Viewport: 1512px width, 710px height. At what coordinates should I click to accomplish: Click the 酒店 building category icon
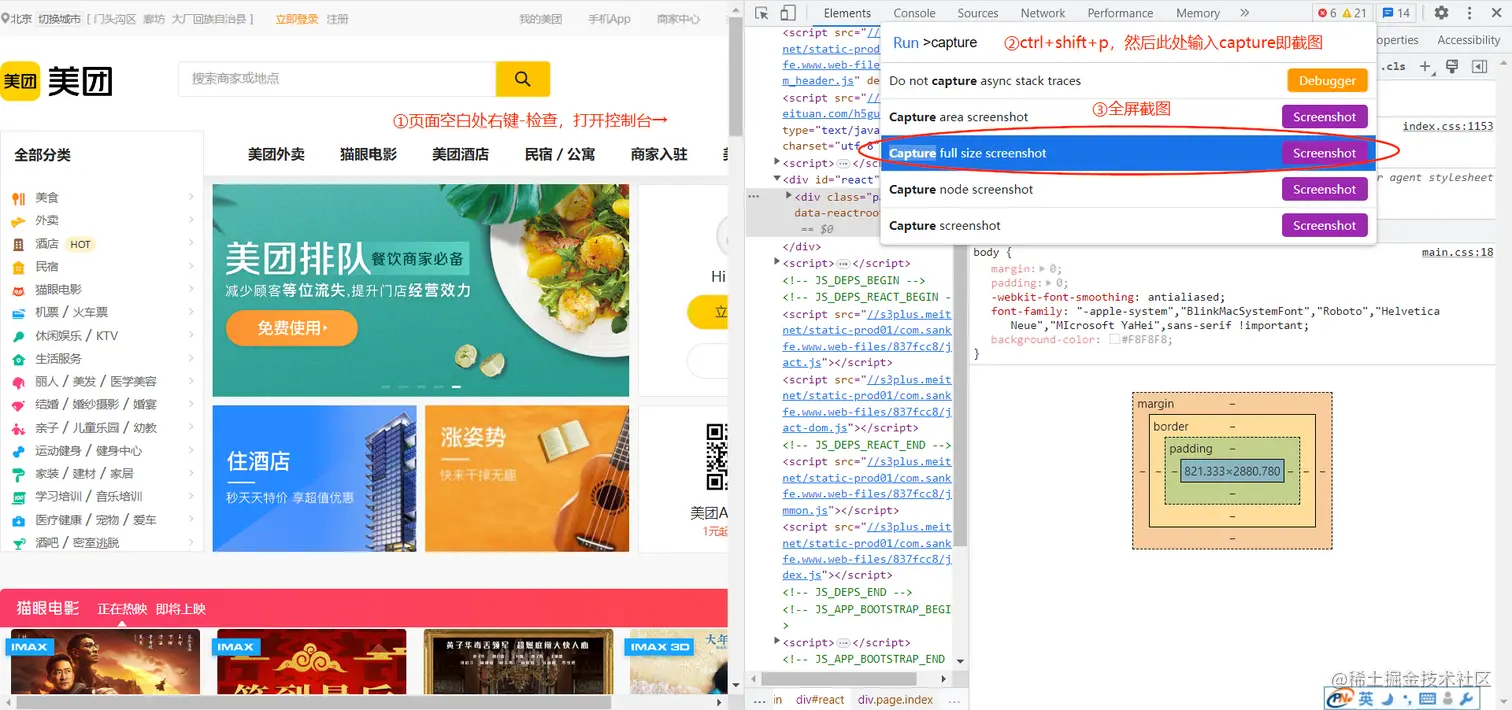(18, 244)
